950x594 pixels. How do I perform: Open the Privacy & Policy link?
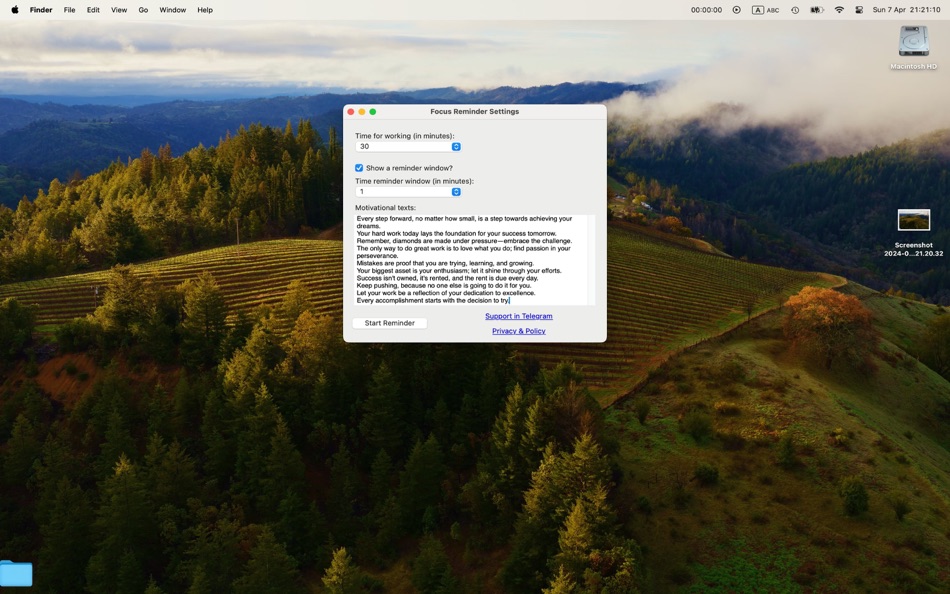coord(518,331)
